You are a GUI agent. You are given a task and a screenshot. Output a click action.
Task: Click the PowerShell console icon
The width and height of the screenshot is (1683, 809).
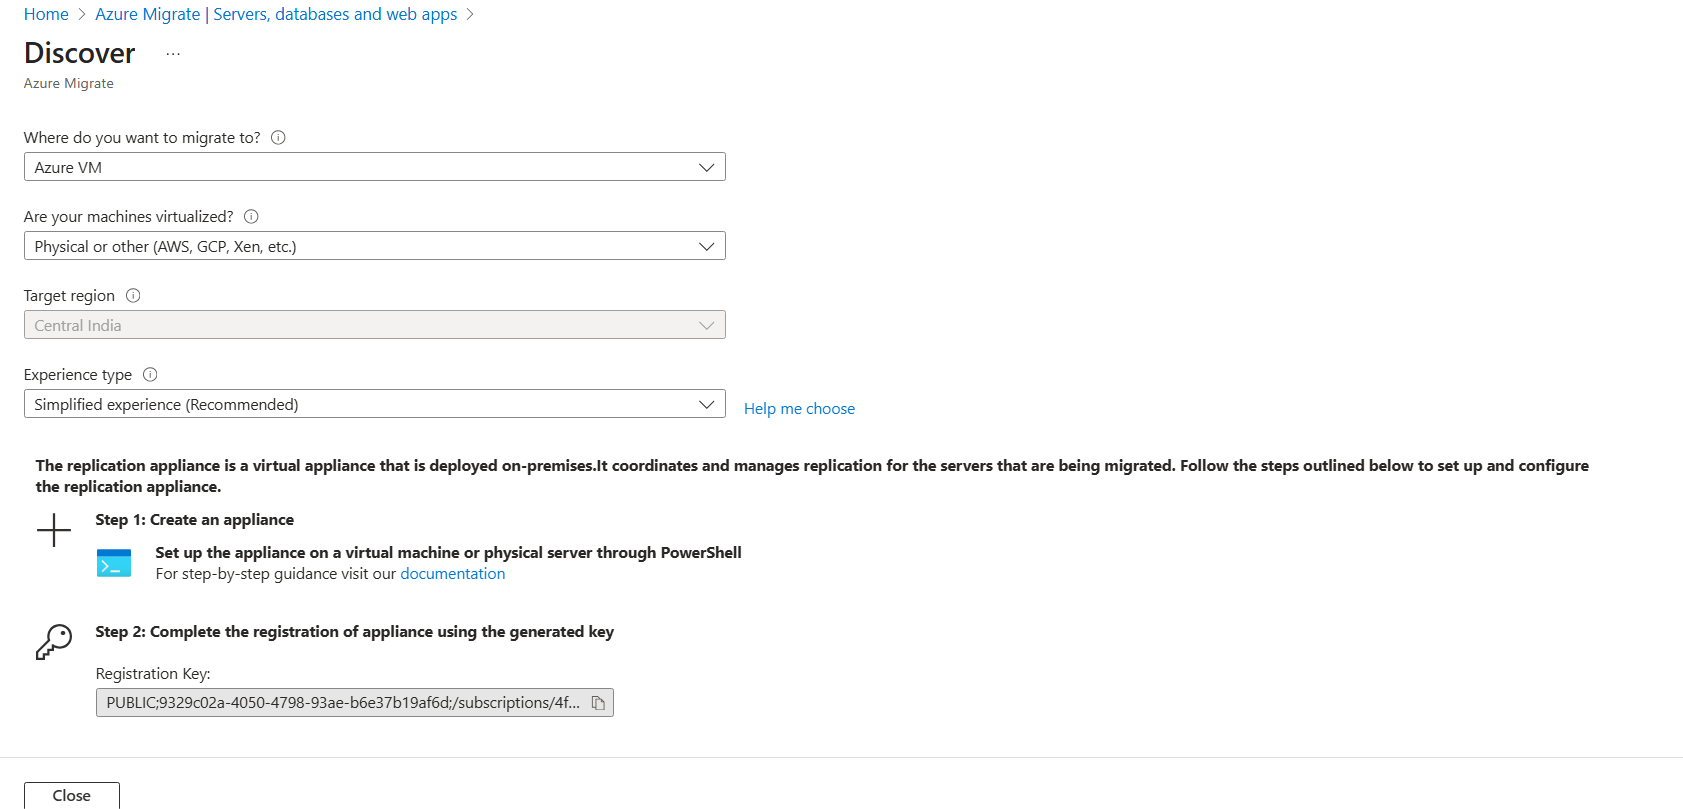click(114, 563)
